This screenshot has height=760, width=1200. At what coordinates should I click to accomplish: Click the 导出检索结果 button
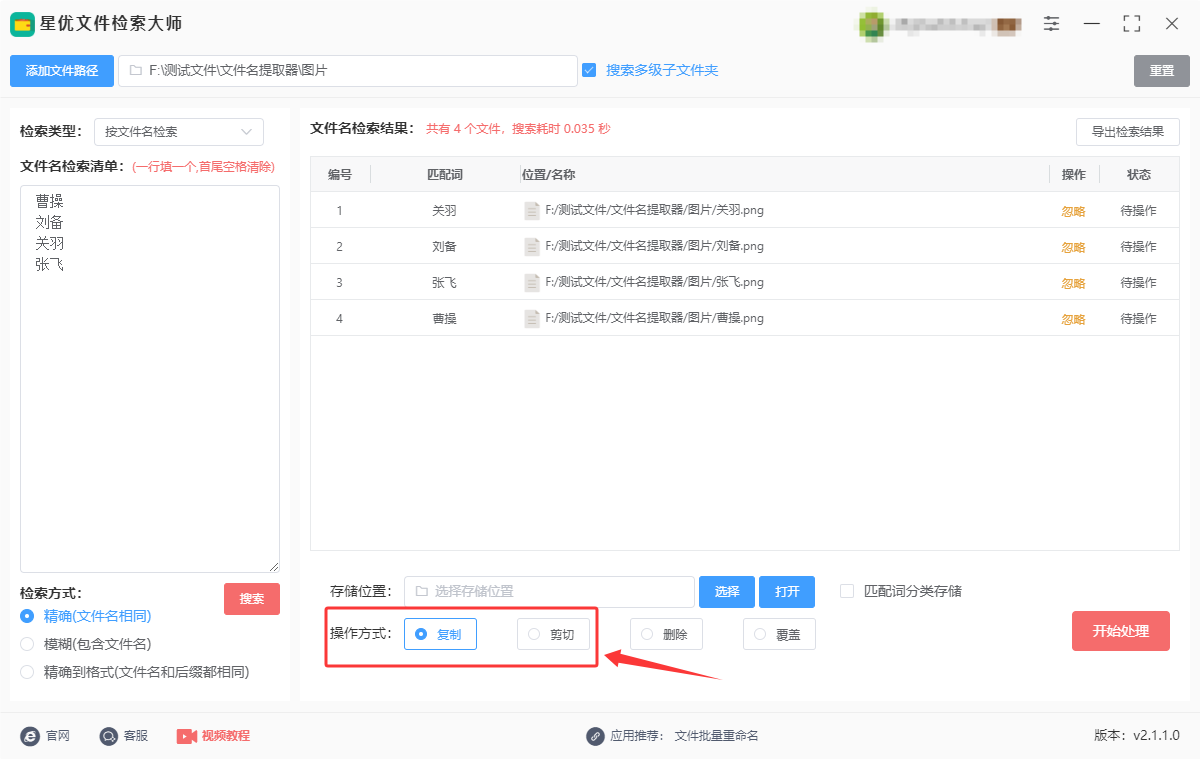pos(1128,132)
